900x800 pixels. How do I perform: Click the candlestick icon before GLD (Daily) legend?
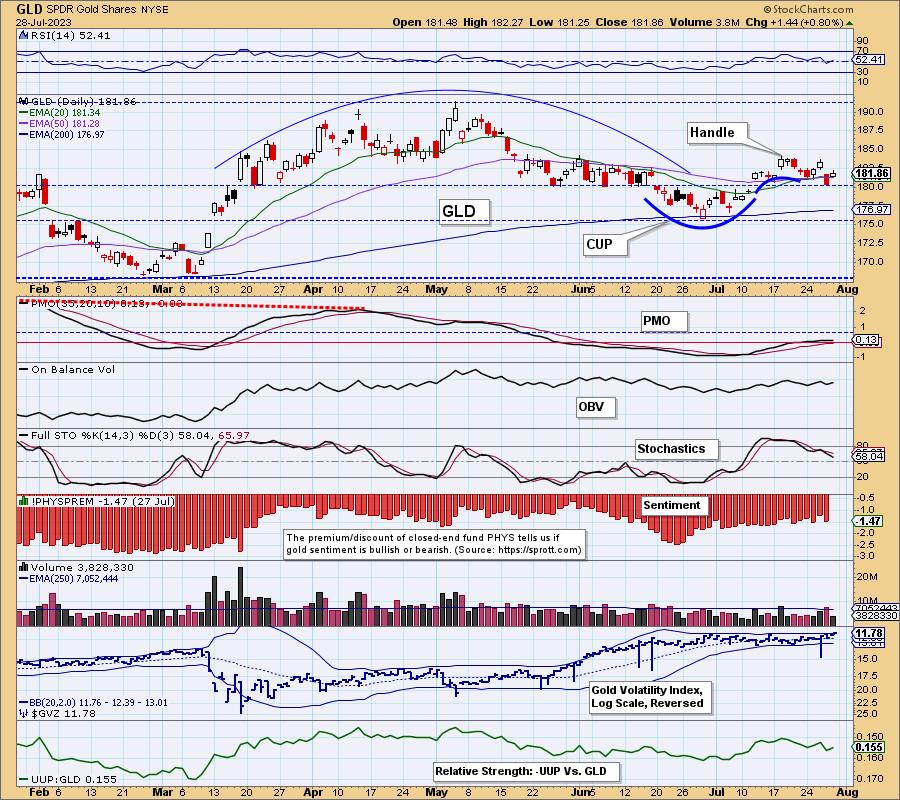(24, 102)
